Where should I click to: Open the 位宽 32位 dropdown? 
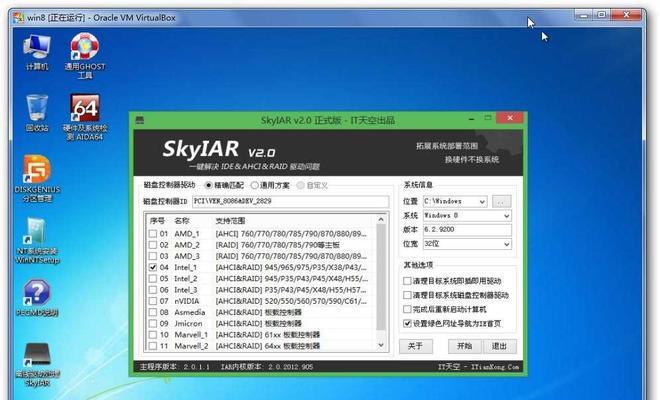pyautogui.click(x=467, y=244)
